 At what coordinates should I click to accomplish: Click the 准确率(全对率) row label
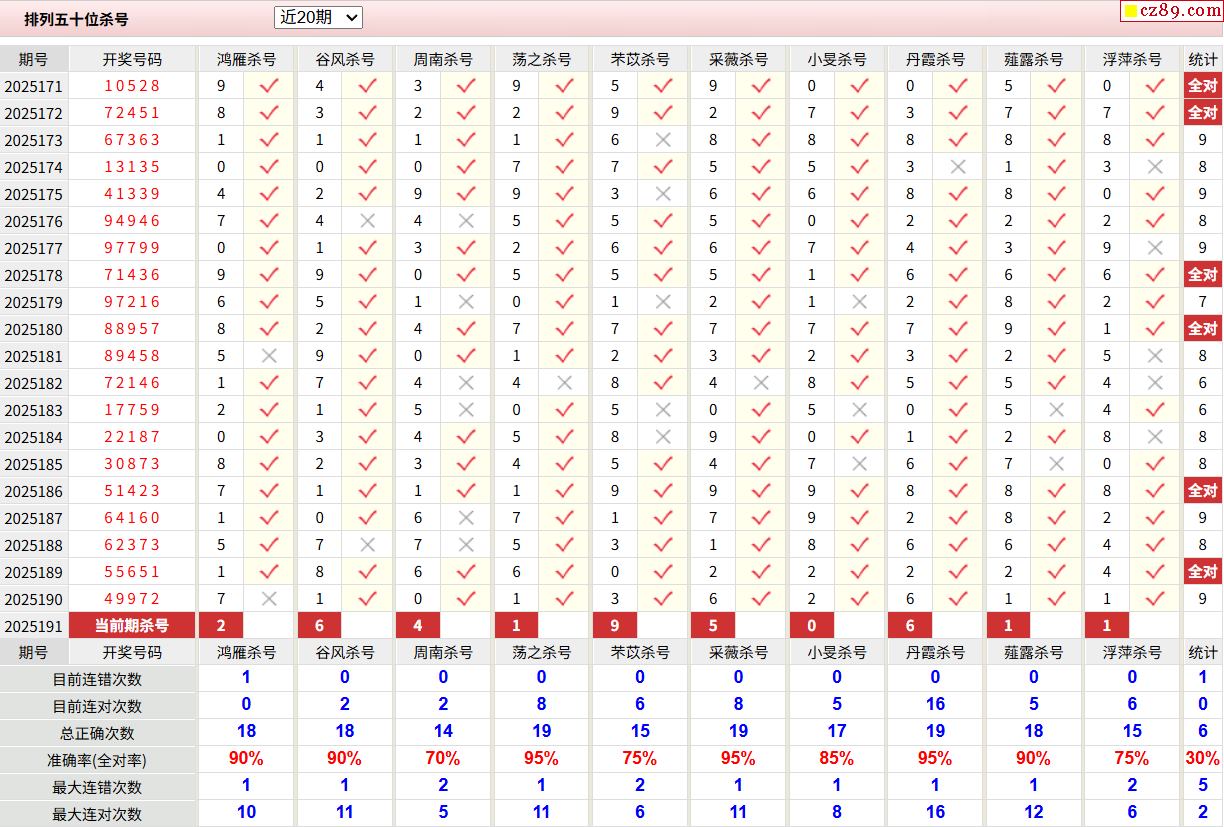(97, 760)
